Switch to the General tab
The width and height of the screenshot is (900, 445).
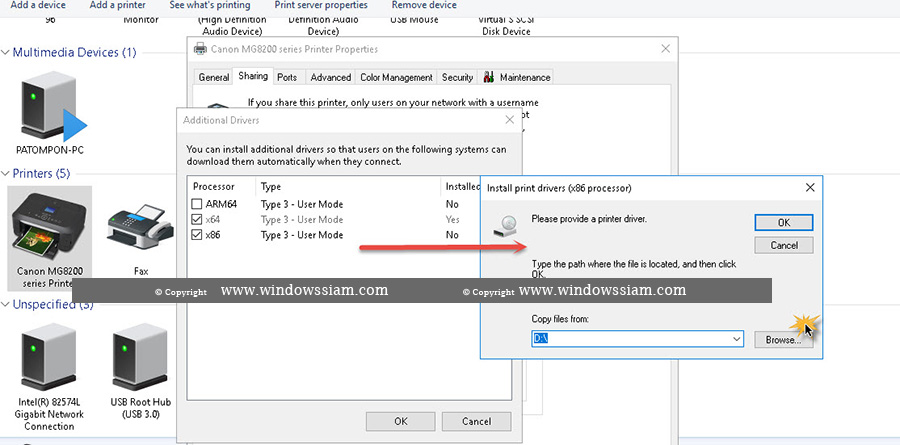(x=214, y=78)
